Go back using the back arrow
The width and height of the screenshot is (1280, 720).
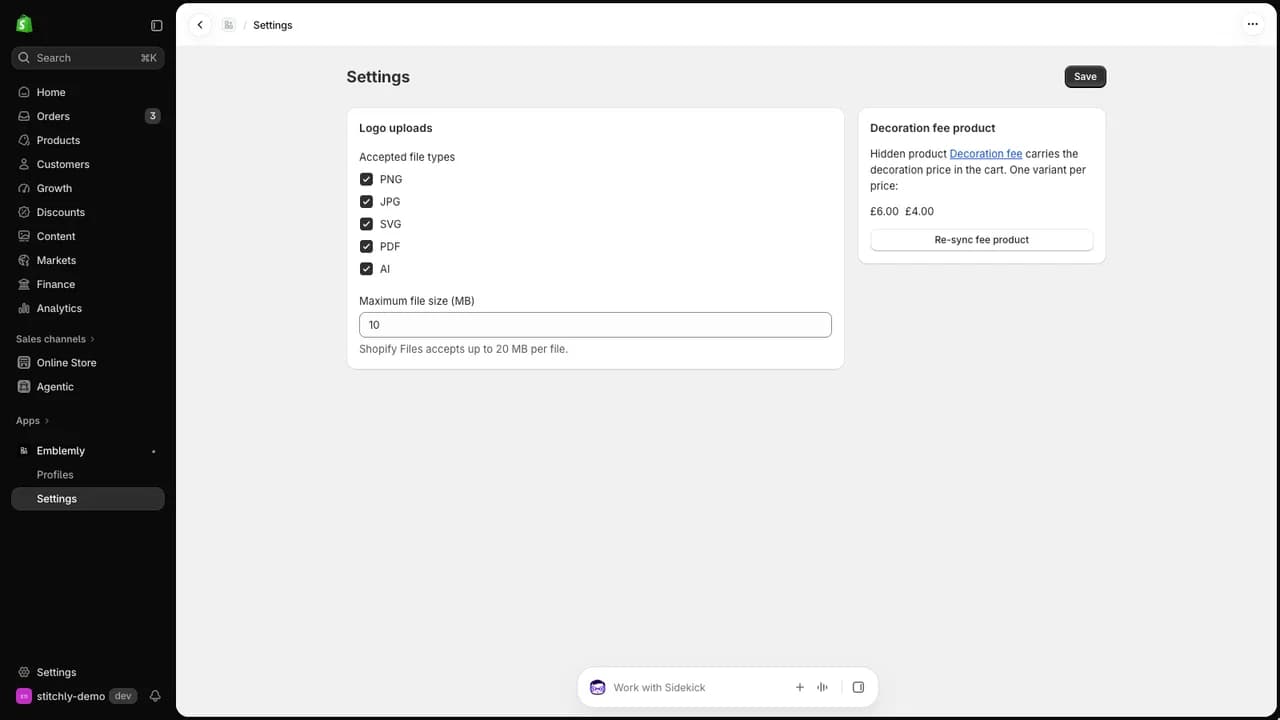click(x=200, y=25)
